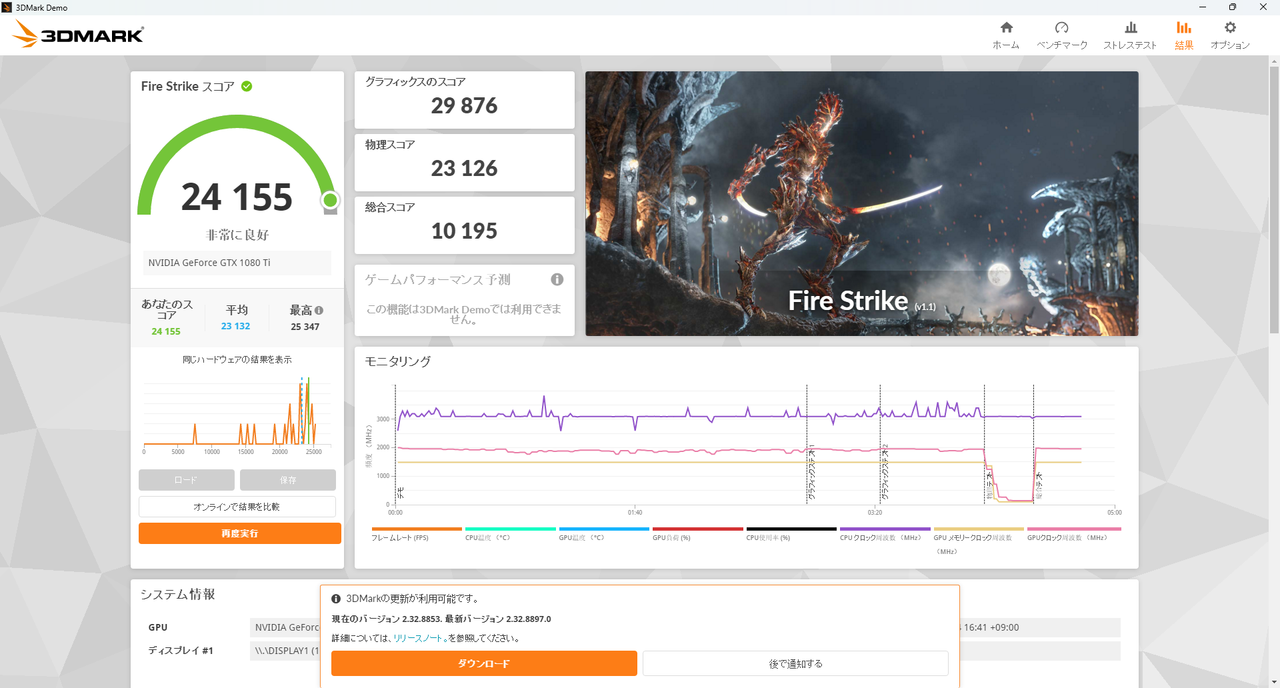Click the ディスプレイ #1 row label
Viewport: 1280px width, 688px height.
coord(181,651)
